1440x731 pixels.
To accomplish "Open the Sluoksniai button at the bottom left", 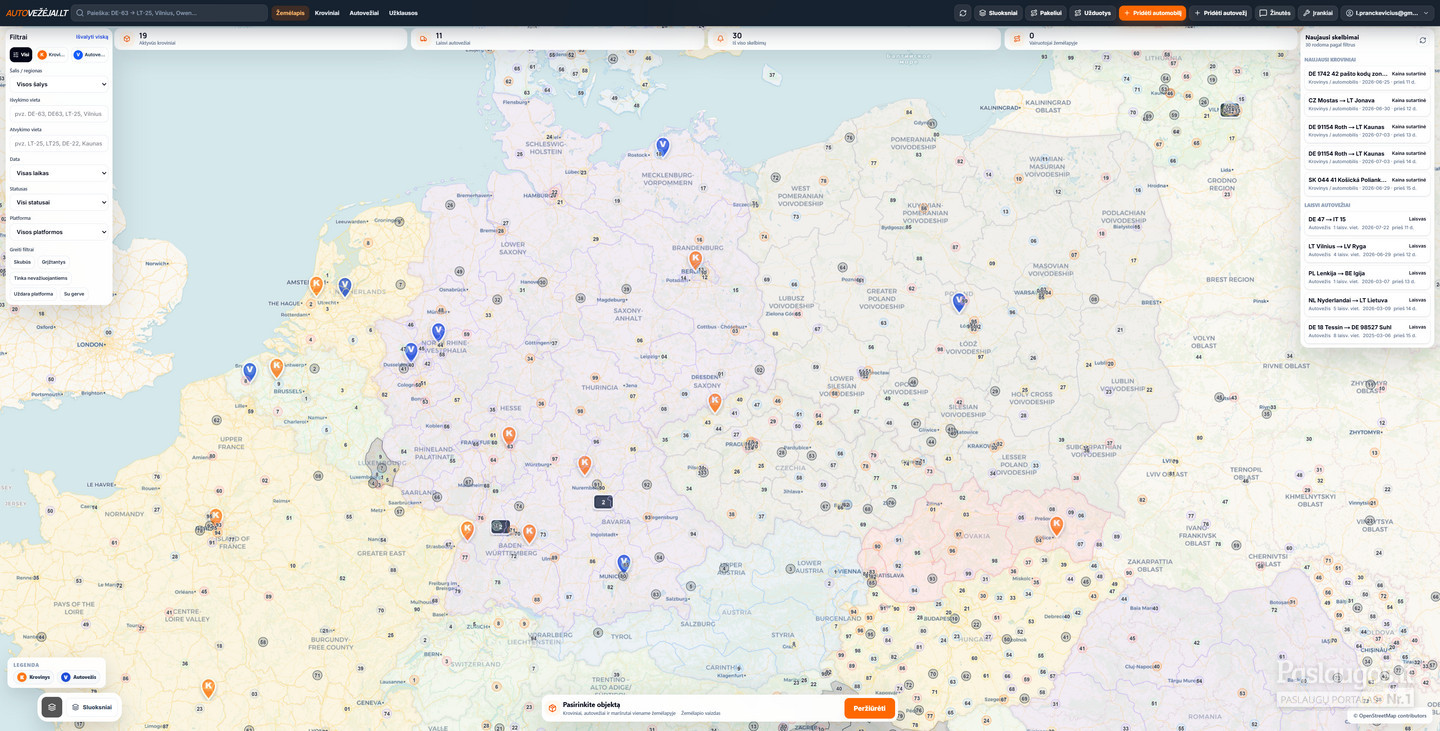I will click(x=92, y=707).
